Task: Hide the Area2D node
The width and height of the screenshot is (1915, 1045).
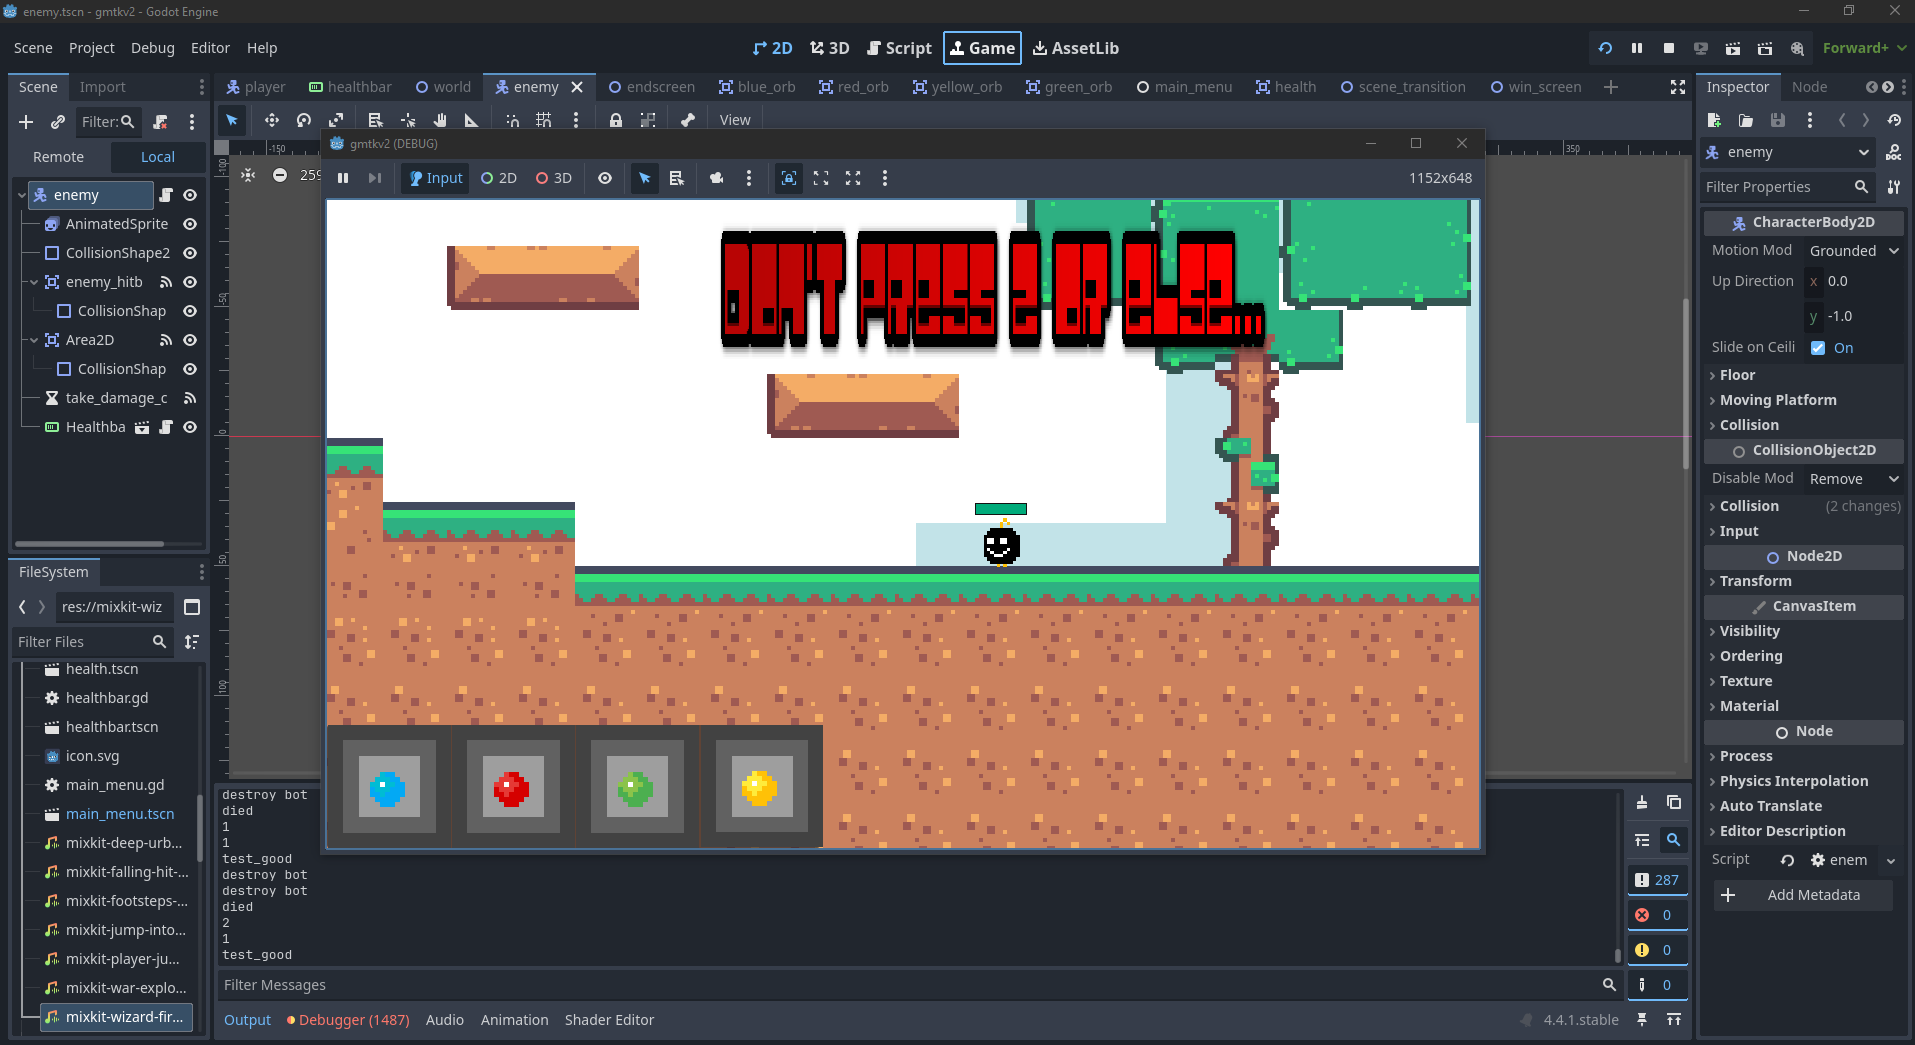Action: (x=190, y=340)
